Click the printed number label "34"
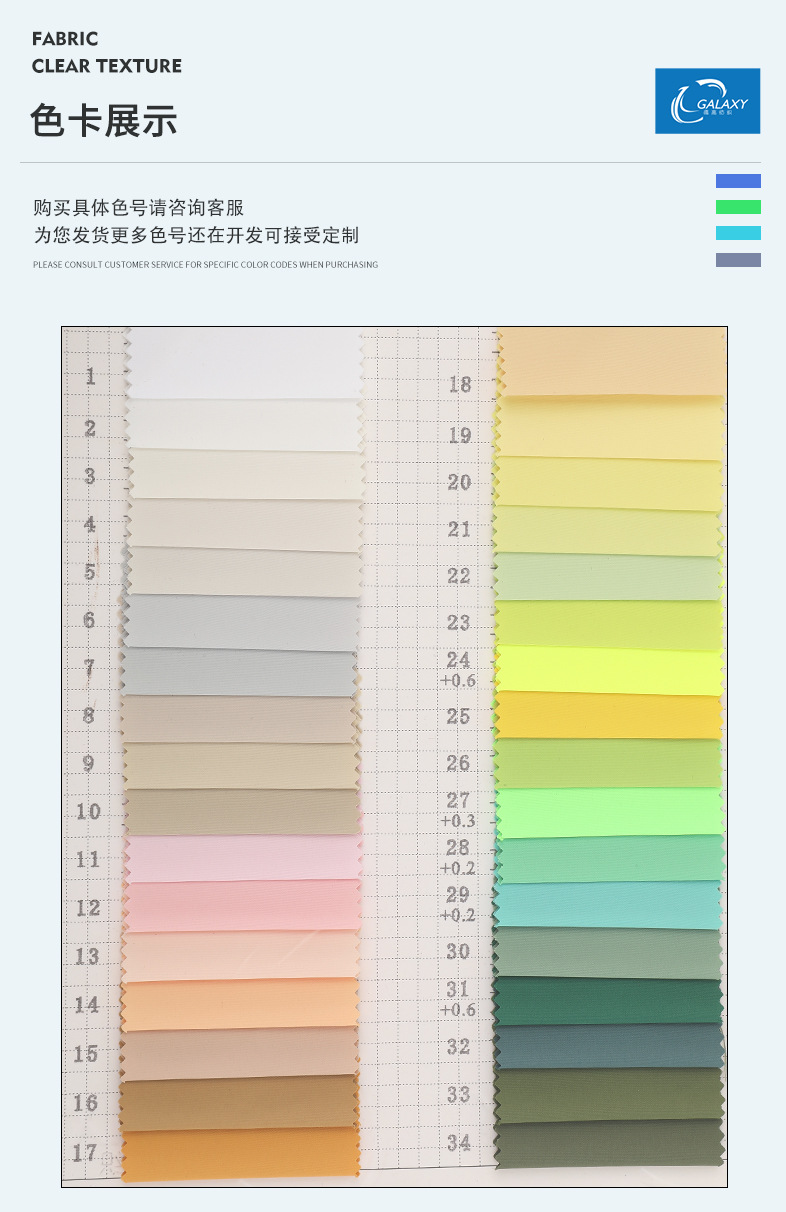 point(459,1143)
